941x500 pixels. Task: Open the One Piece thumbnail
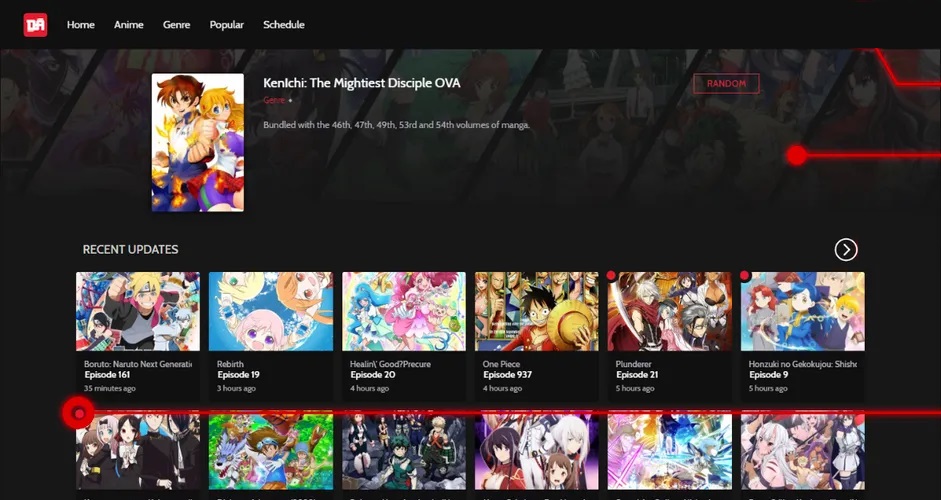pos(537,312)
